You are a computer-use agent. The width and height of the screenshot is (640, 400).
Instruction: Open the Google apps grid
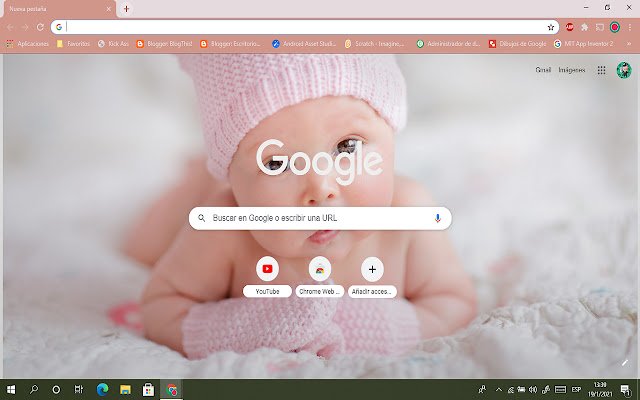pyautogui.click(x=601, y=70)
